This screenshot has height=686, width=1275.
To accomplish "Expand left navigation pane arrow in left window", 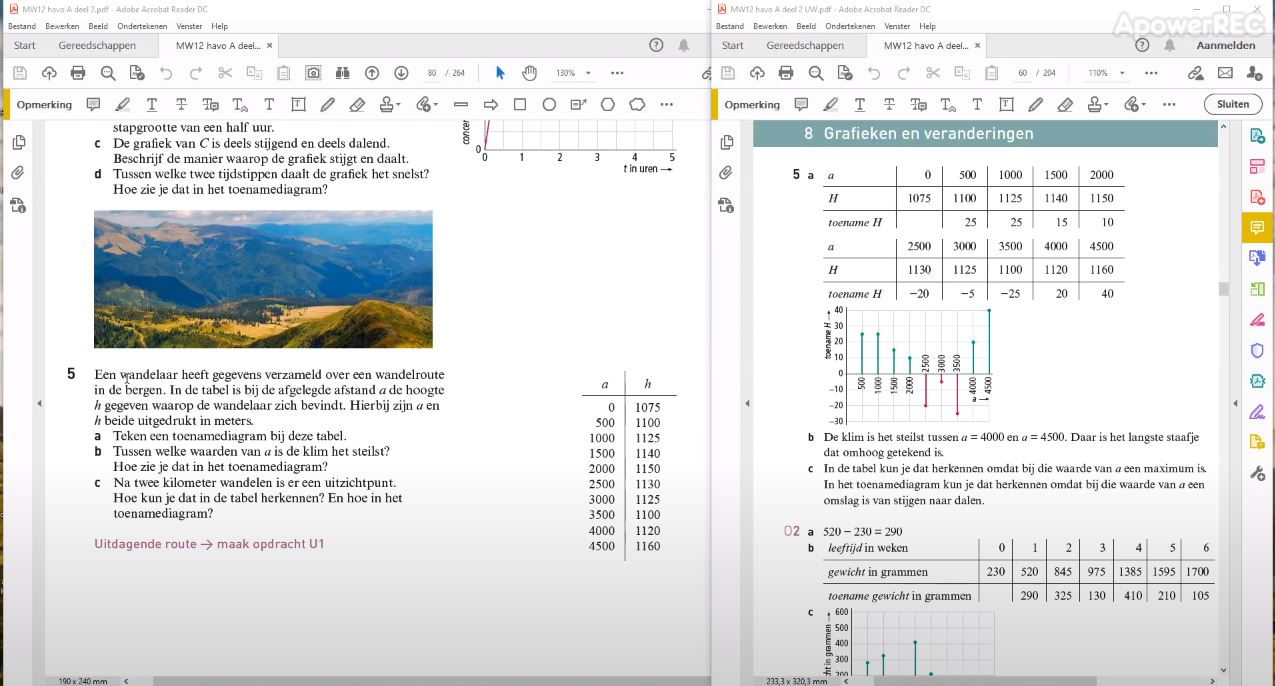I will pyautogui.click(x=40, y=403).
